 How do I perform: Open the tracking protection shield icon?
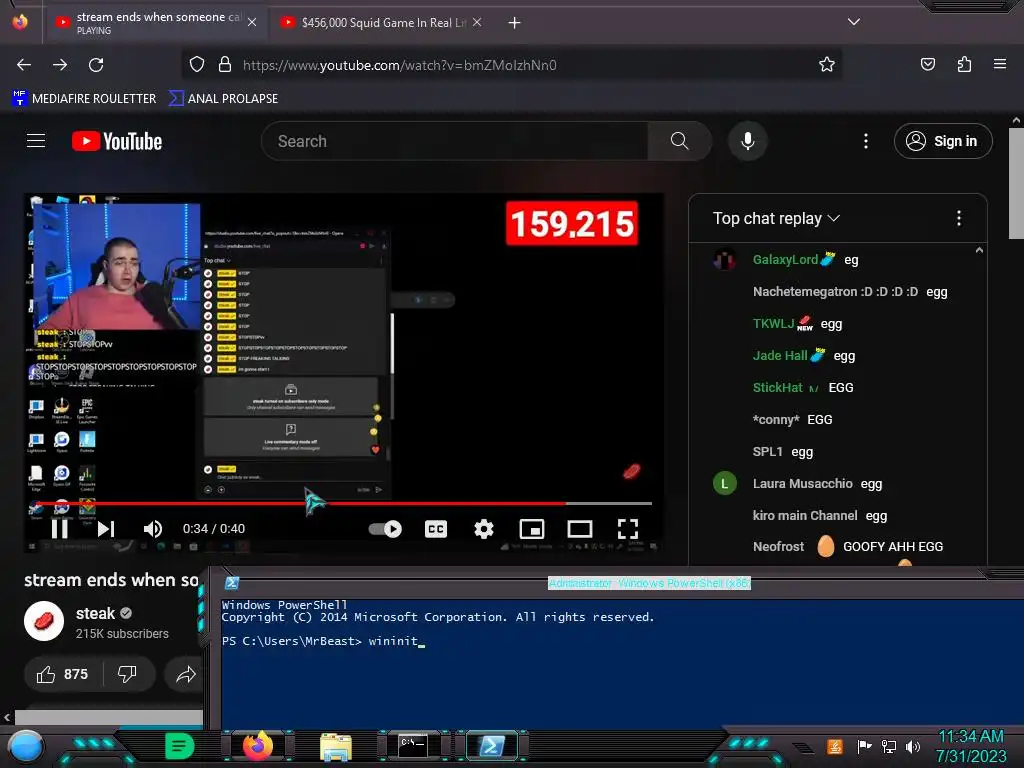[197, 65]
